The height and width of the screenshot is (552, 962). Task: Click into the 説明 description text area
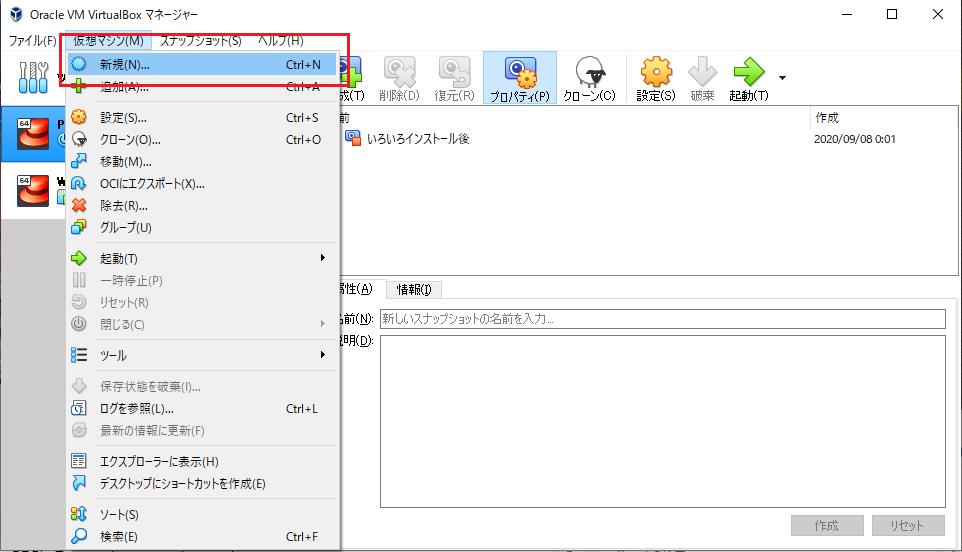click(663, 421)
